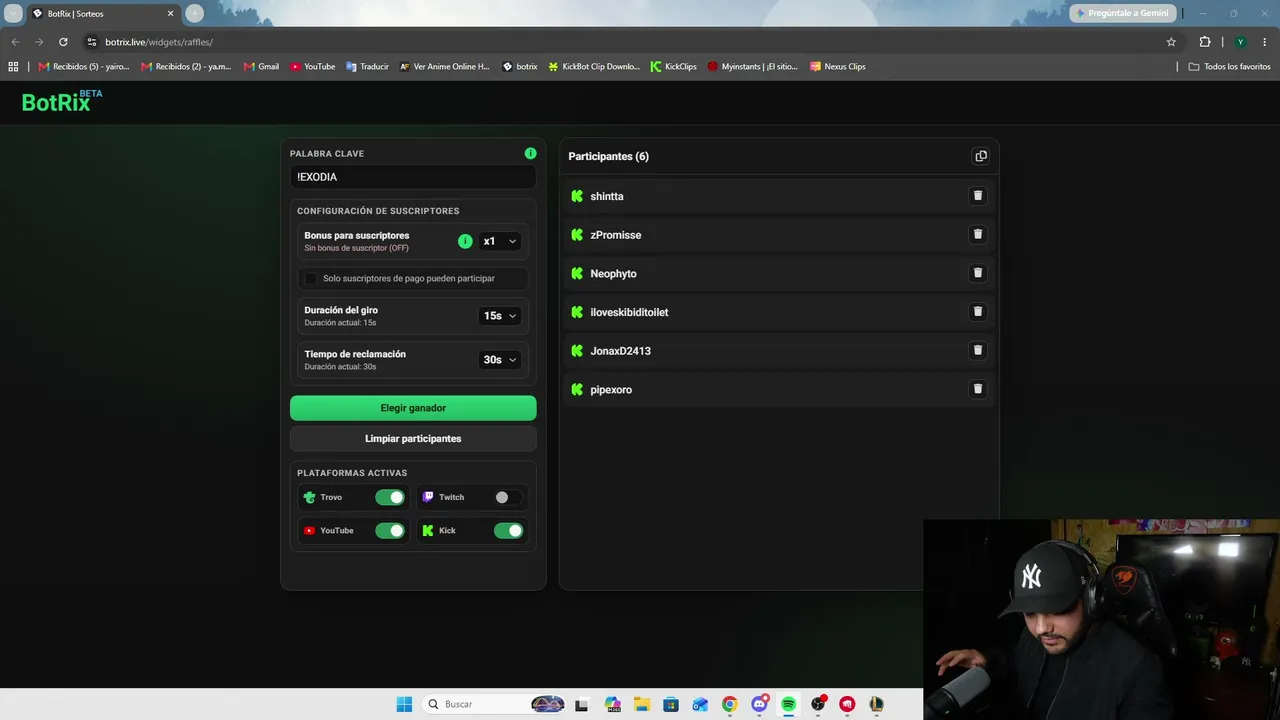This screenshot has height=720, width=1280.
Task: Open Microsoft 365 Copilot taskbar icon
Action: [613, 704]
